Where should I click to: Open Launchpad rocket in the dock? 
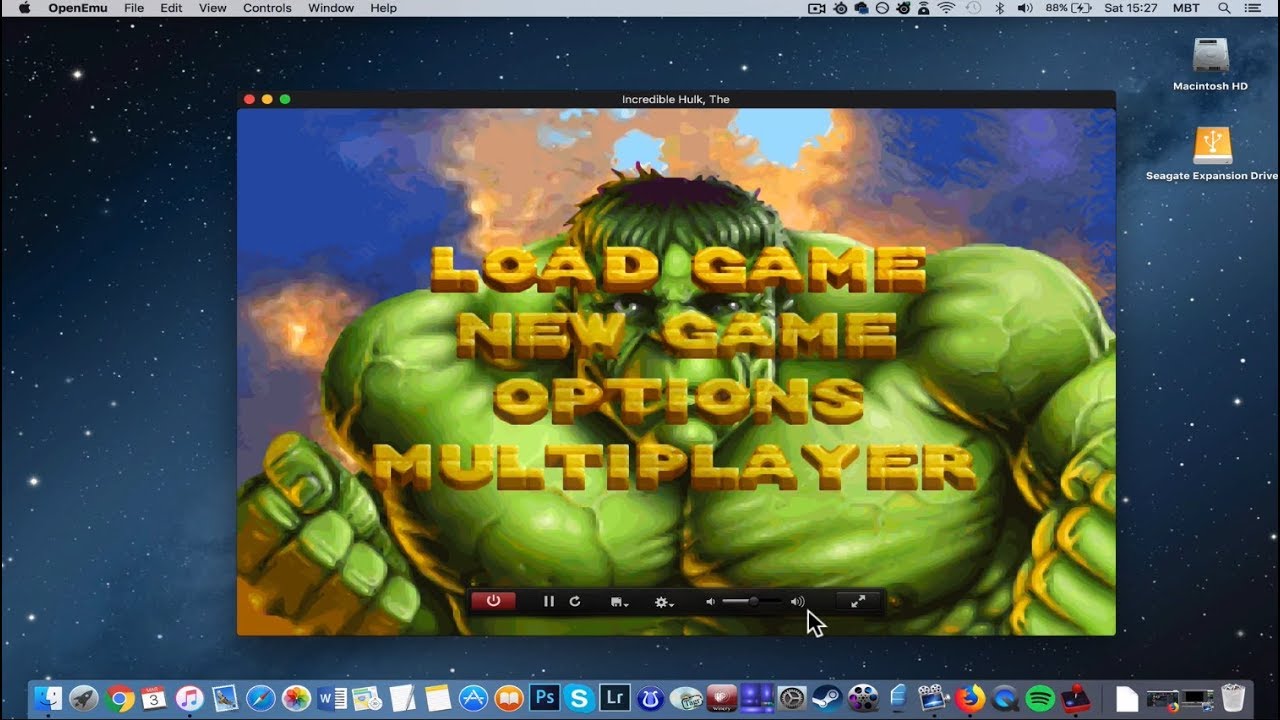pyautogui.click(x=84, y=698)
